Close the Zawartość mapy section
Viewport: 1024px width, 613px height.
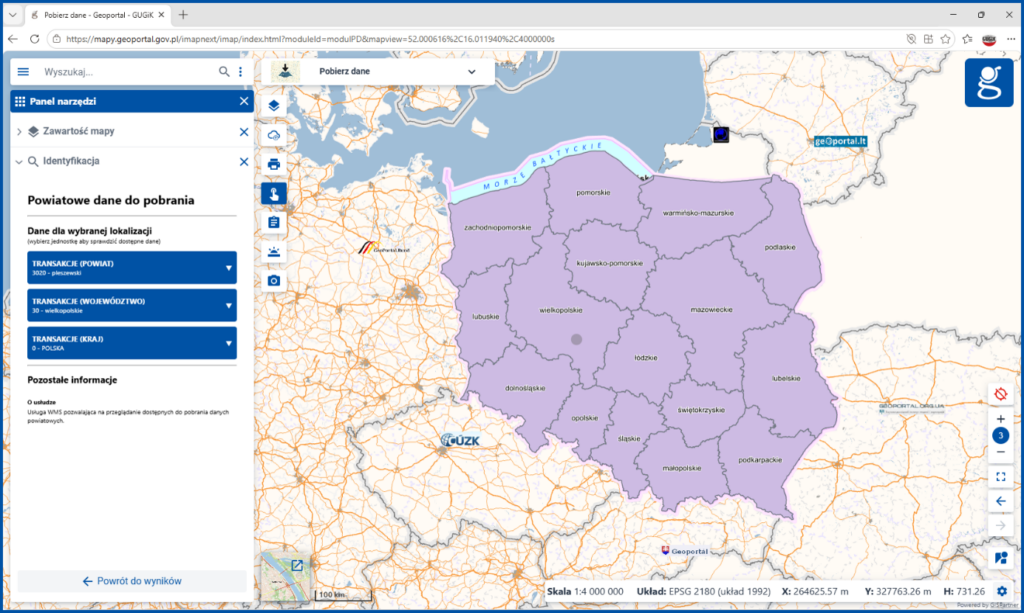point(244,132)
